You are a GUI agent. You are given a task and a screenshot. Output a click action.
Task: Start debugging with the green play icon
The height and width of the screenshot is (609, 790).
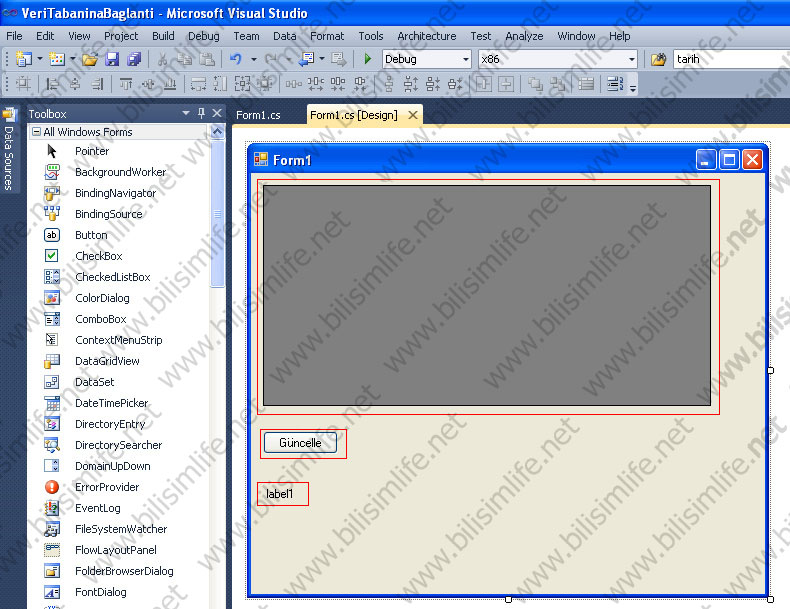point(368,59)
